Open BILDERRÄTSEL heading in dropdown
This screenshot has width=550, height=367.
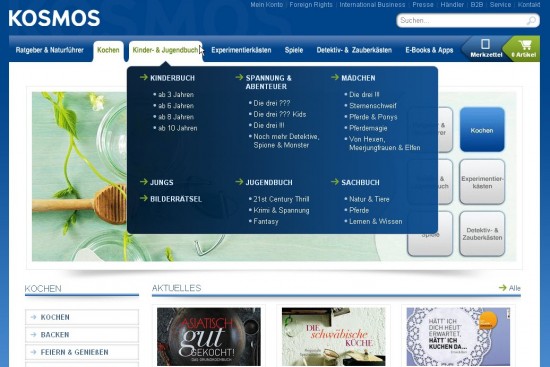pos(176,199)
